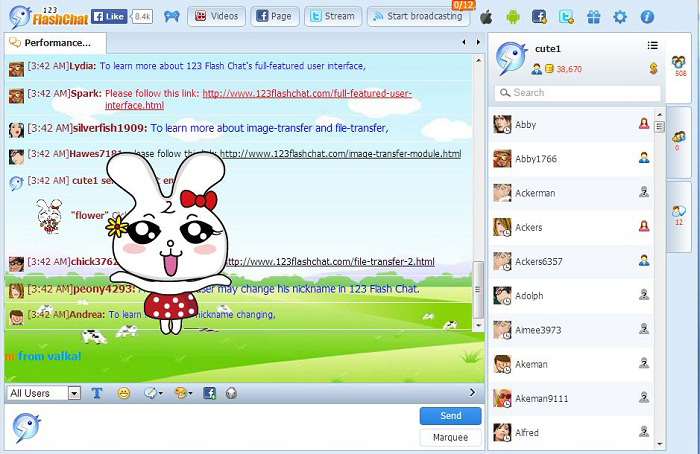This screenshot has height=454, width=700.
Task: Select user Ackers6357 in the list
Action: (x=571, y=262)
